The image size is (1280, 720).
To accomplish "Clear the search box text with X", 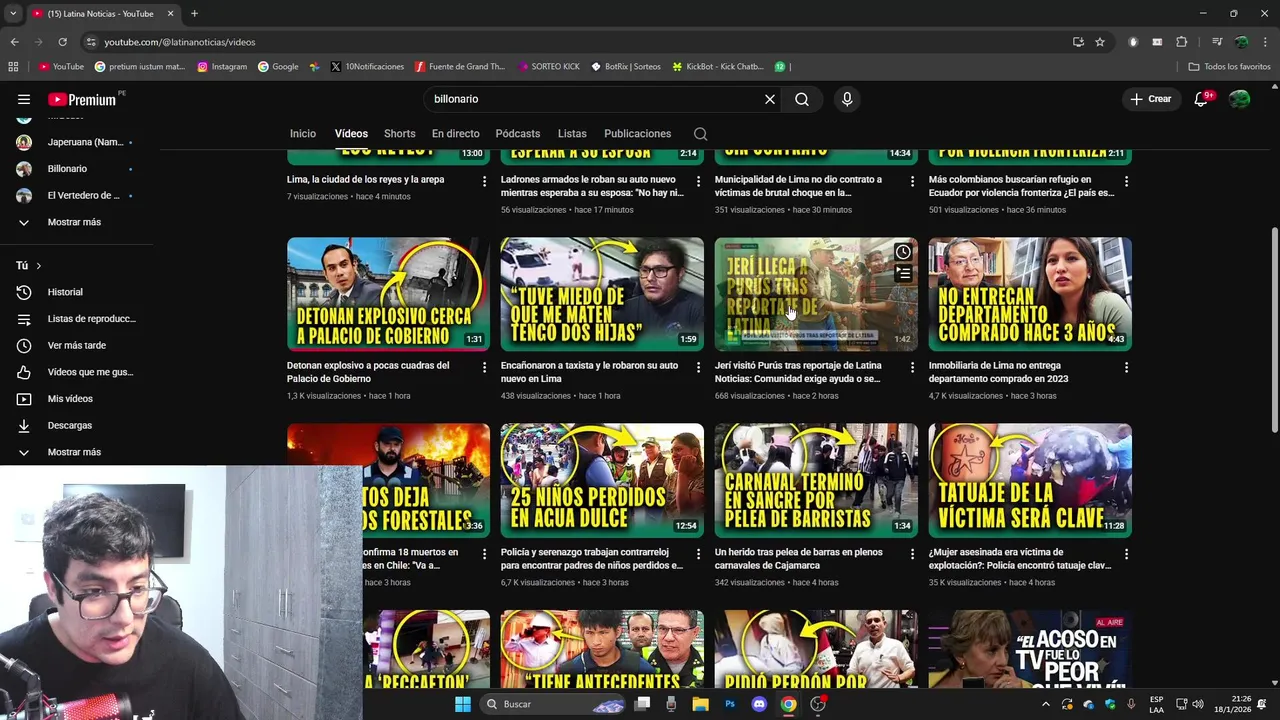I will pyautogui.click(x=770, y=99).
